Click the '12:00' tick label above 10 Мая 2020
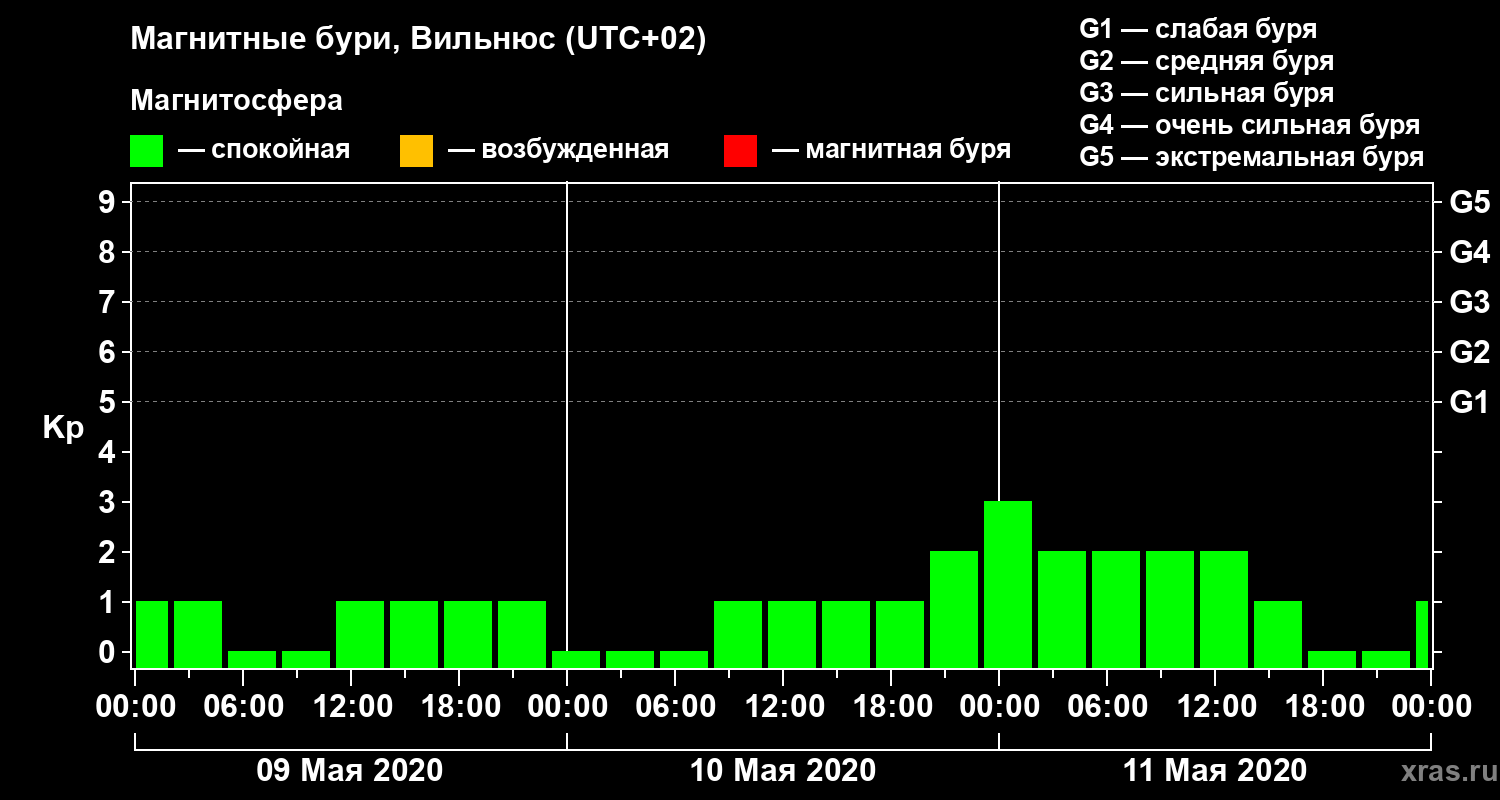The width and height of the screenshot is (1500, 800). [783, 707]
